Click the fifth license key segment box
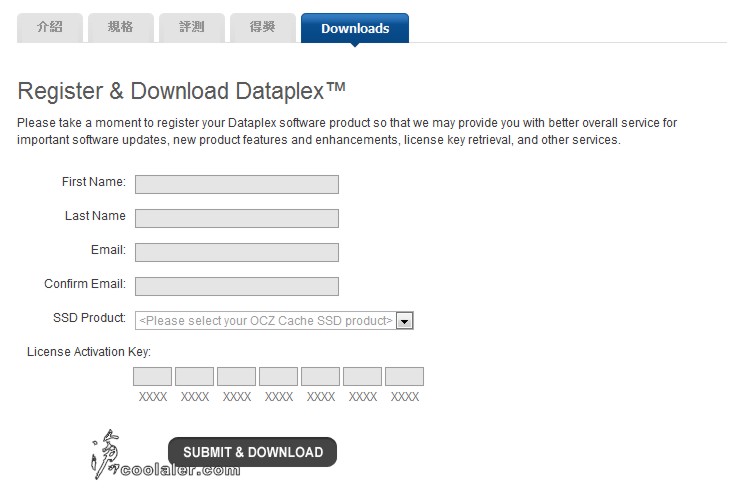The height and width of the screenshot is (498, 740). click(x=320, y=377)
